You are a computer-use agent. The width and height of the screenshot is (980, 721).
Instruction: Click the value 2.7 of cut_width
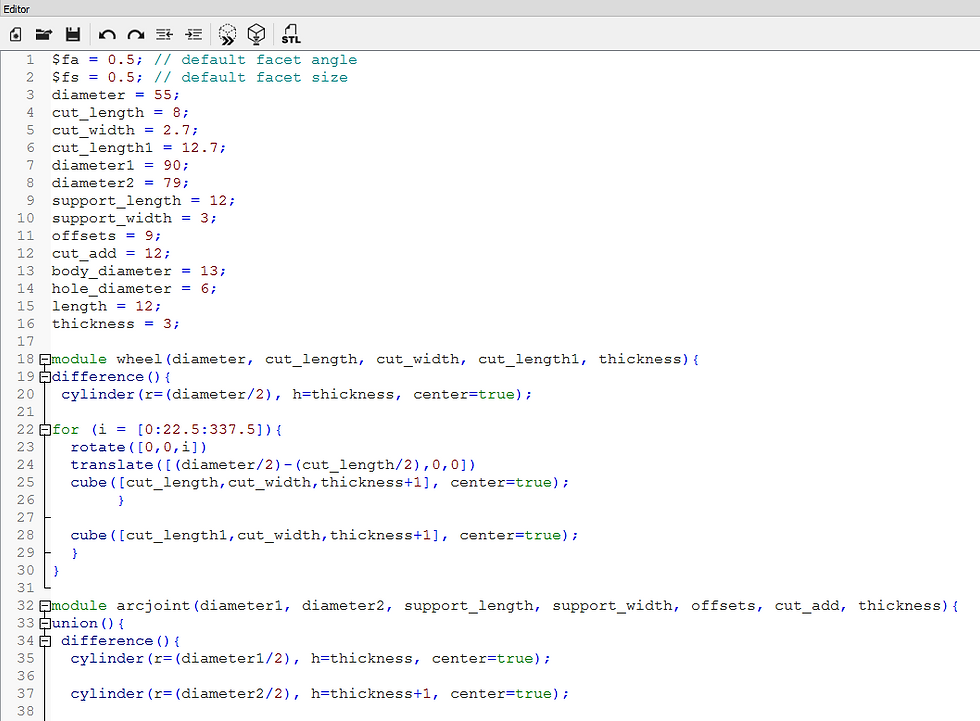point(176,130)
